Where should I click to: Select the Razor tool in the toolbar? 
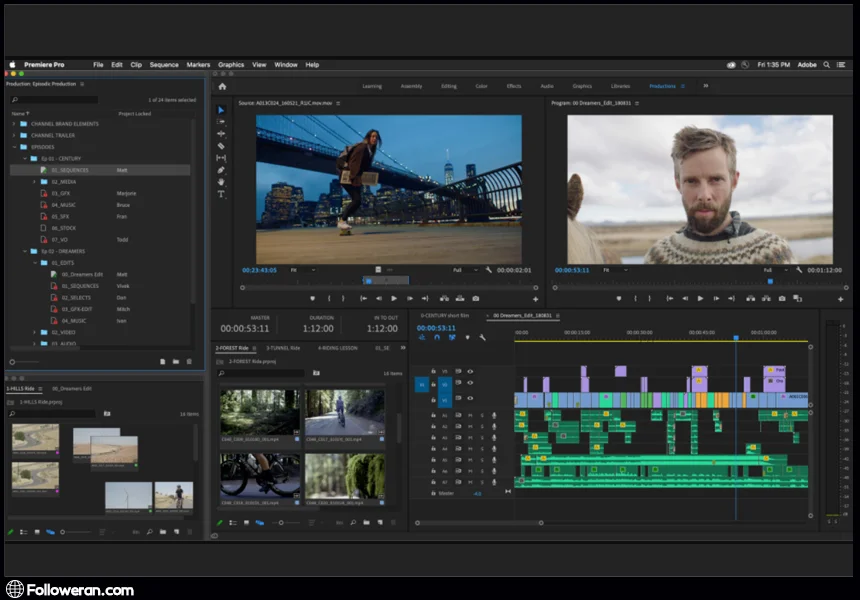pyautogui.click(x=221, y=146)
